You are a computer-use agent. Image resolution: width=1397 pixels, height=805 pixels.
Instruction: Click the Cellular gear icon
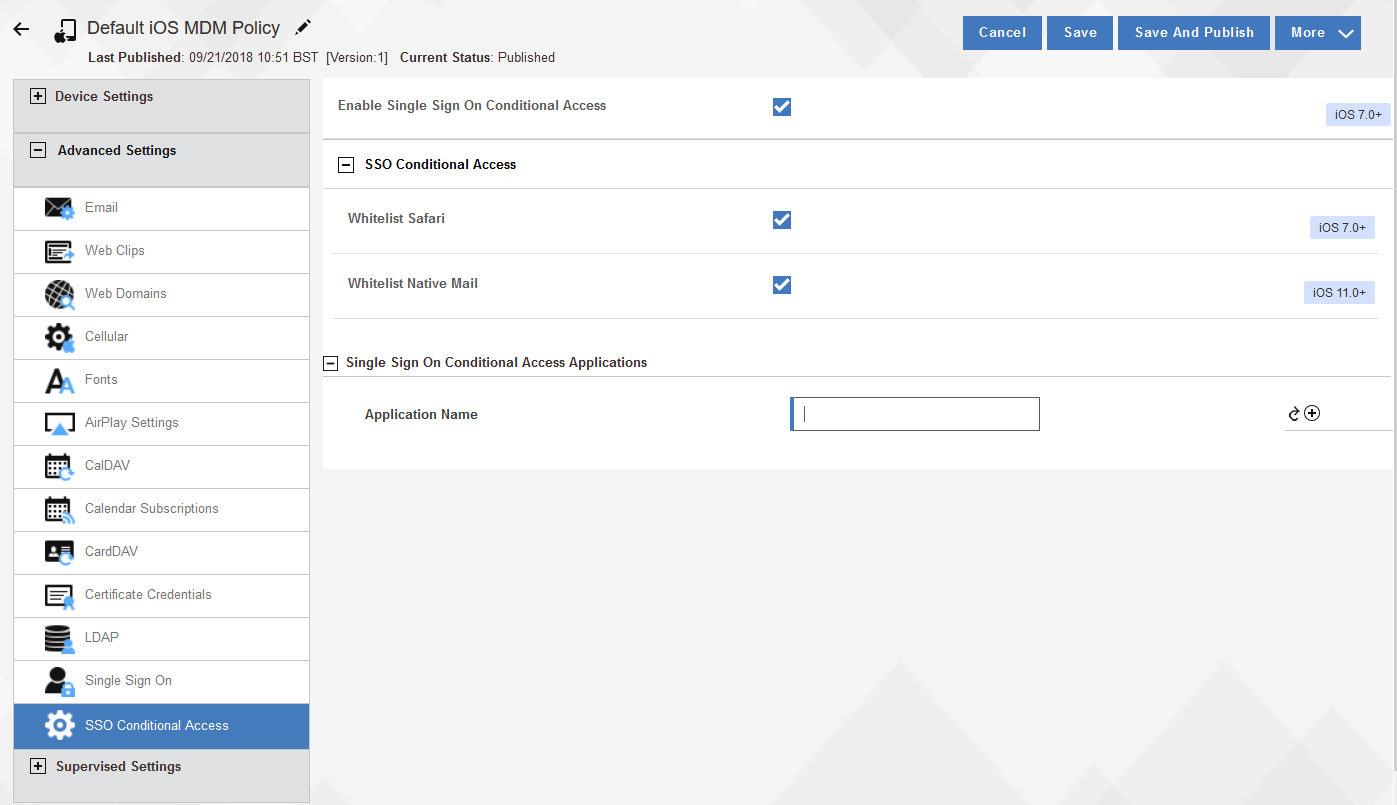tap(59, 337)
